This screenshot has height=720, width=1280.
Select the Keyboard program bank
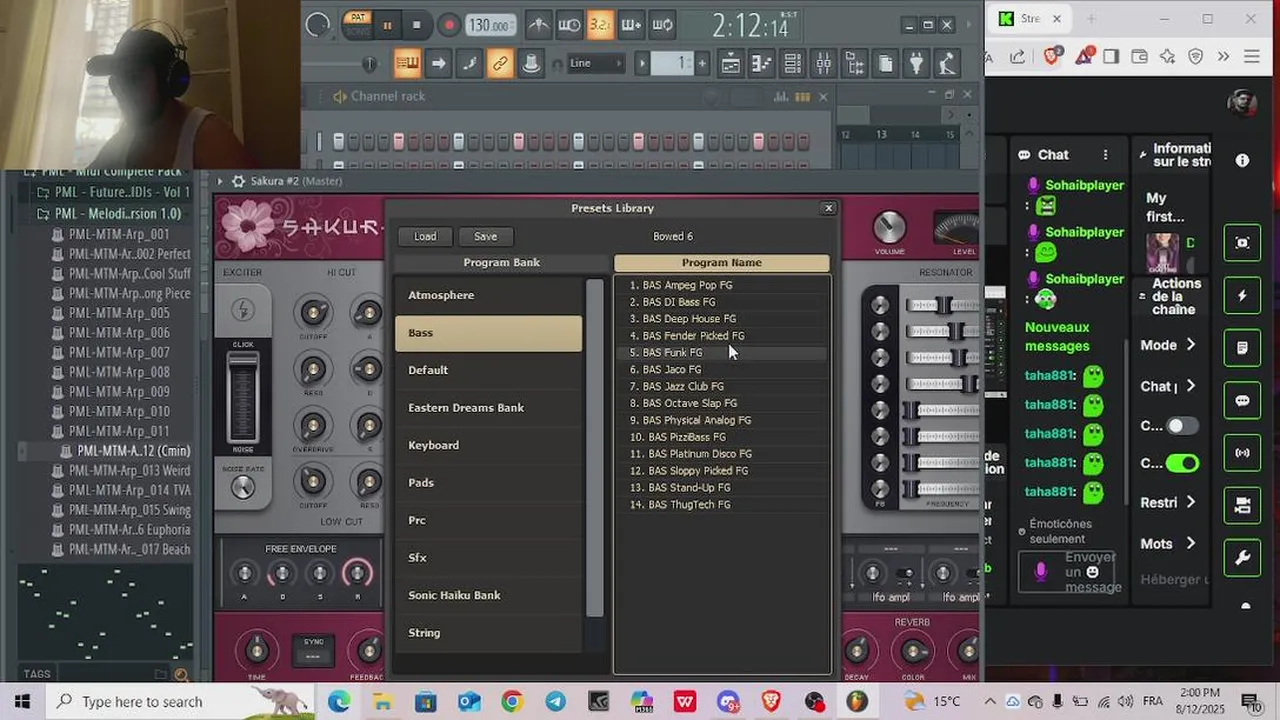pyautogui.click(x=488, y=445)
